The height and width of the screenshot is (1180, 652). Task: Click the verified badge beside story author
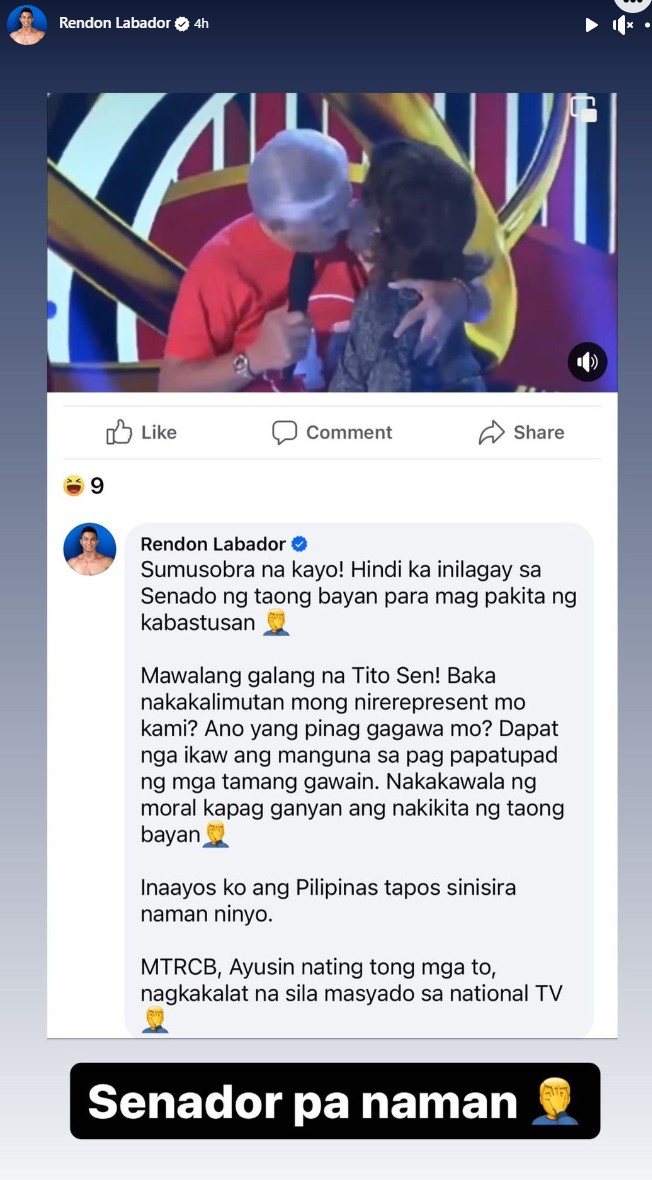pos(181,23)
